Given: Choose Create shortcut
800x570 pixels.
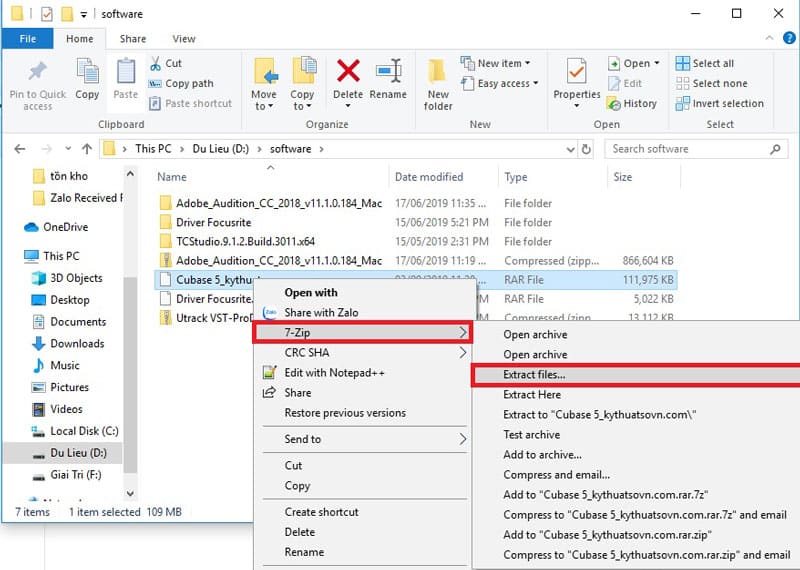Looking at the screenshot, I should point(321,512).
